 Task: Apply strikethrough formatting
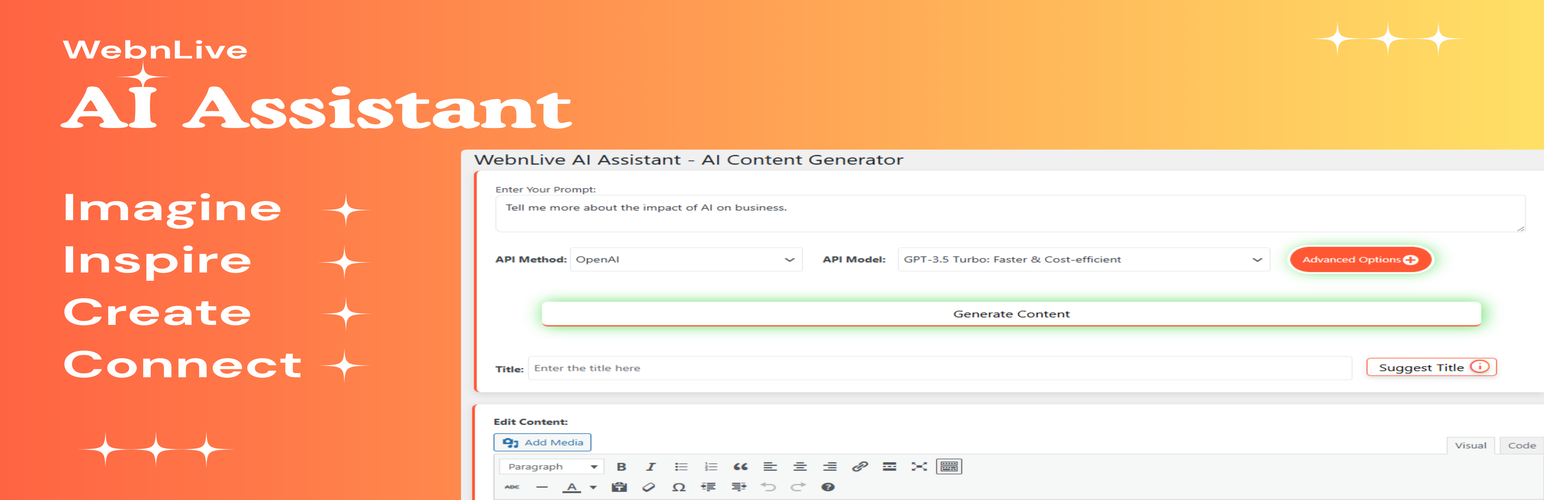coord(512,488)
